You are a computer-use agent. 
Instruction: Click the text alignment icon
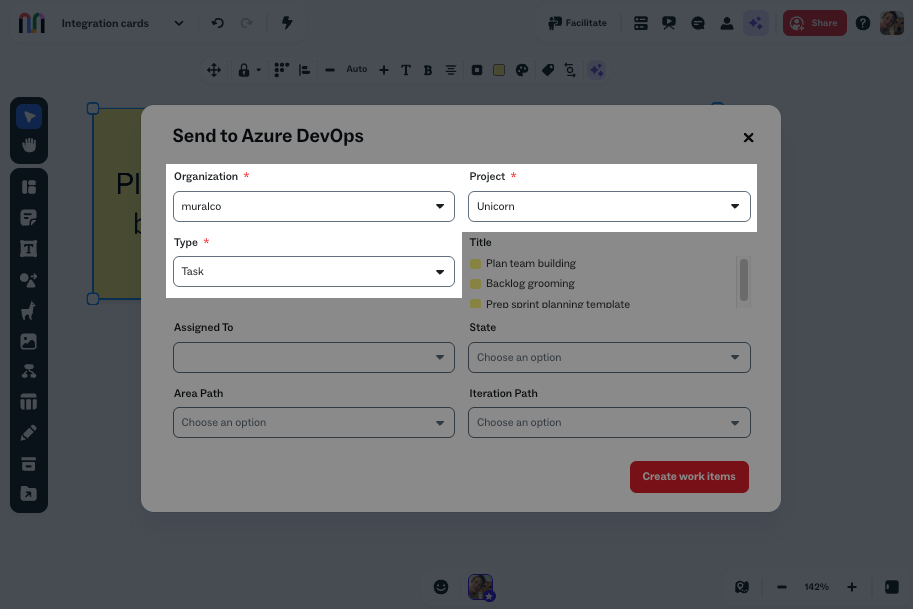click(x=451, y=70)
